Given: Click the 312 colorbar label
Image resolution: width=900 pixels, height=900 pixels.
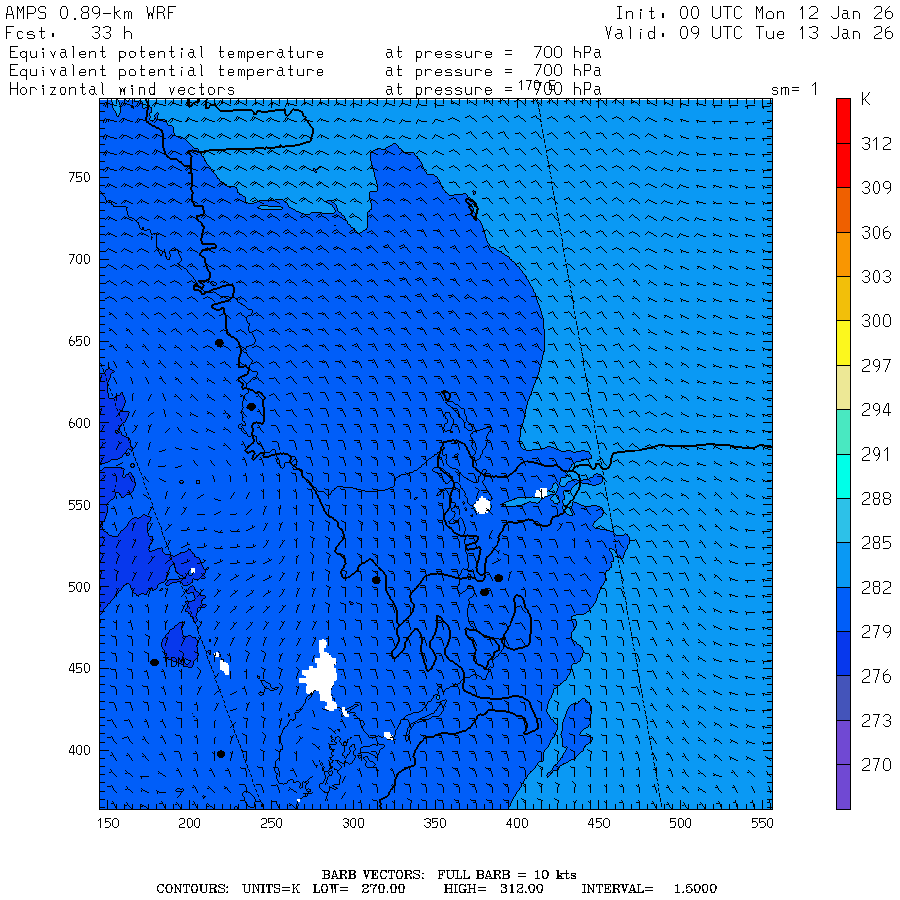Looking at the screenshot, I should tap(876, 143).
